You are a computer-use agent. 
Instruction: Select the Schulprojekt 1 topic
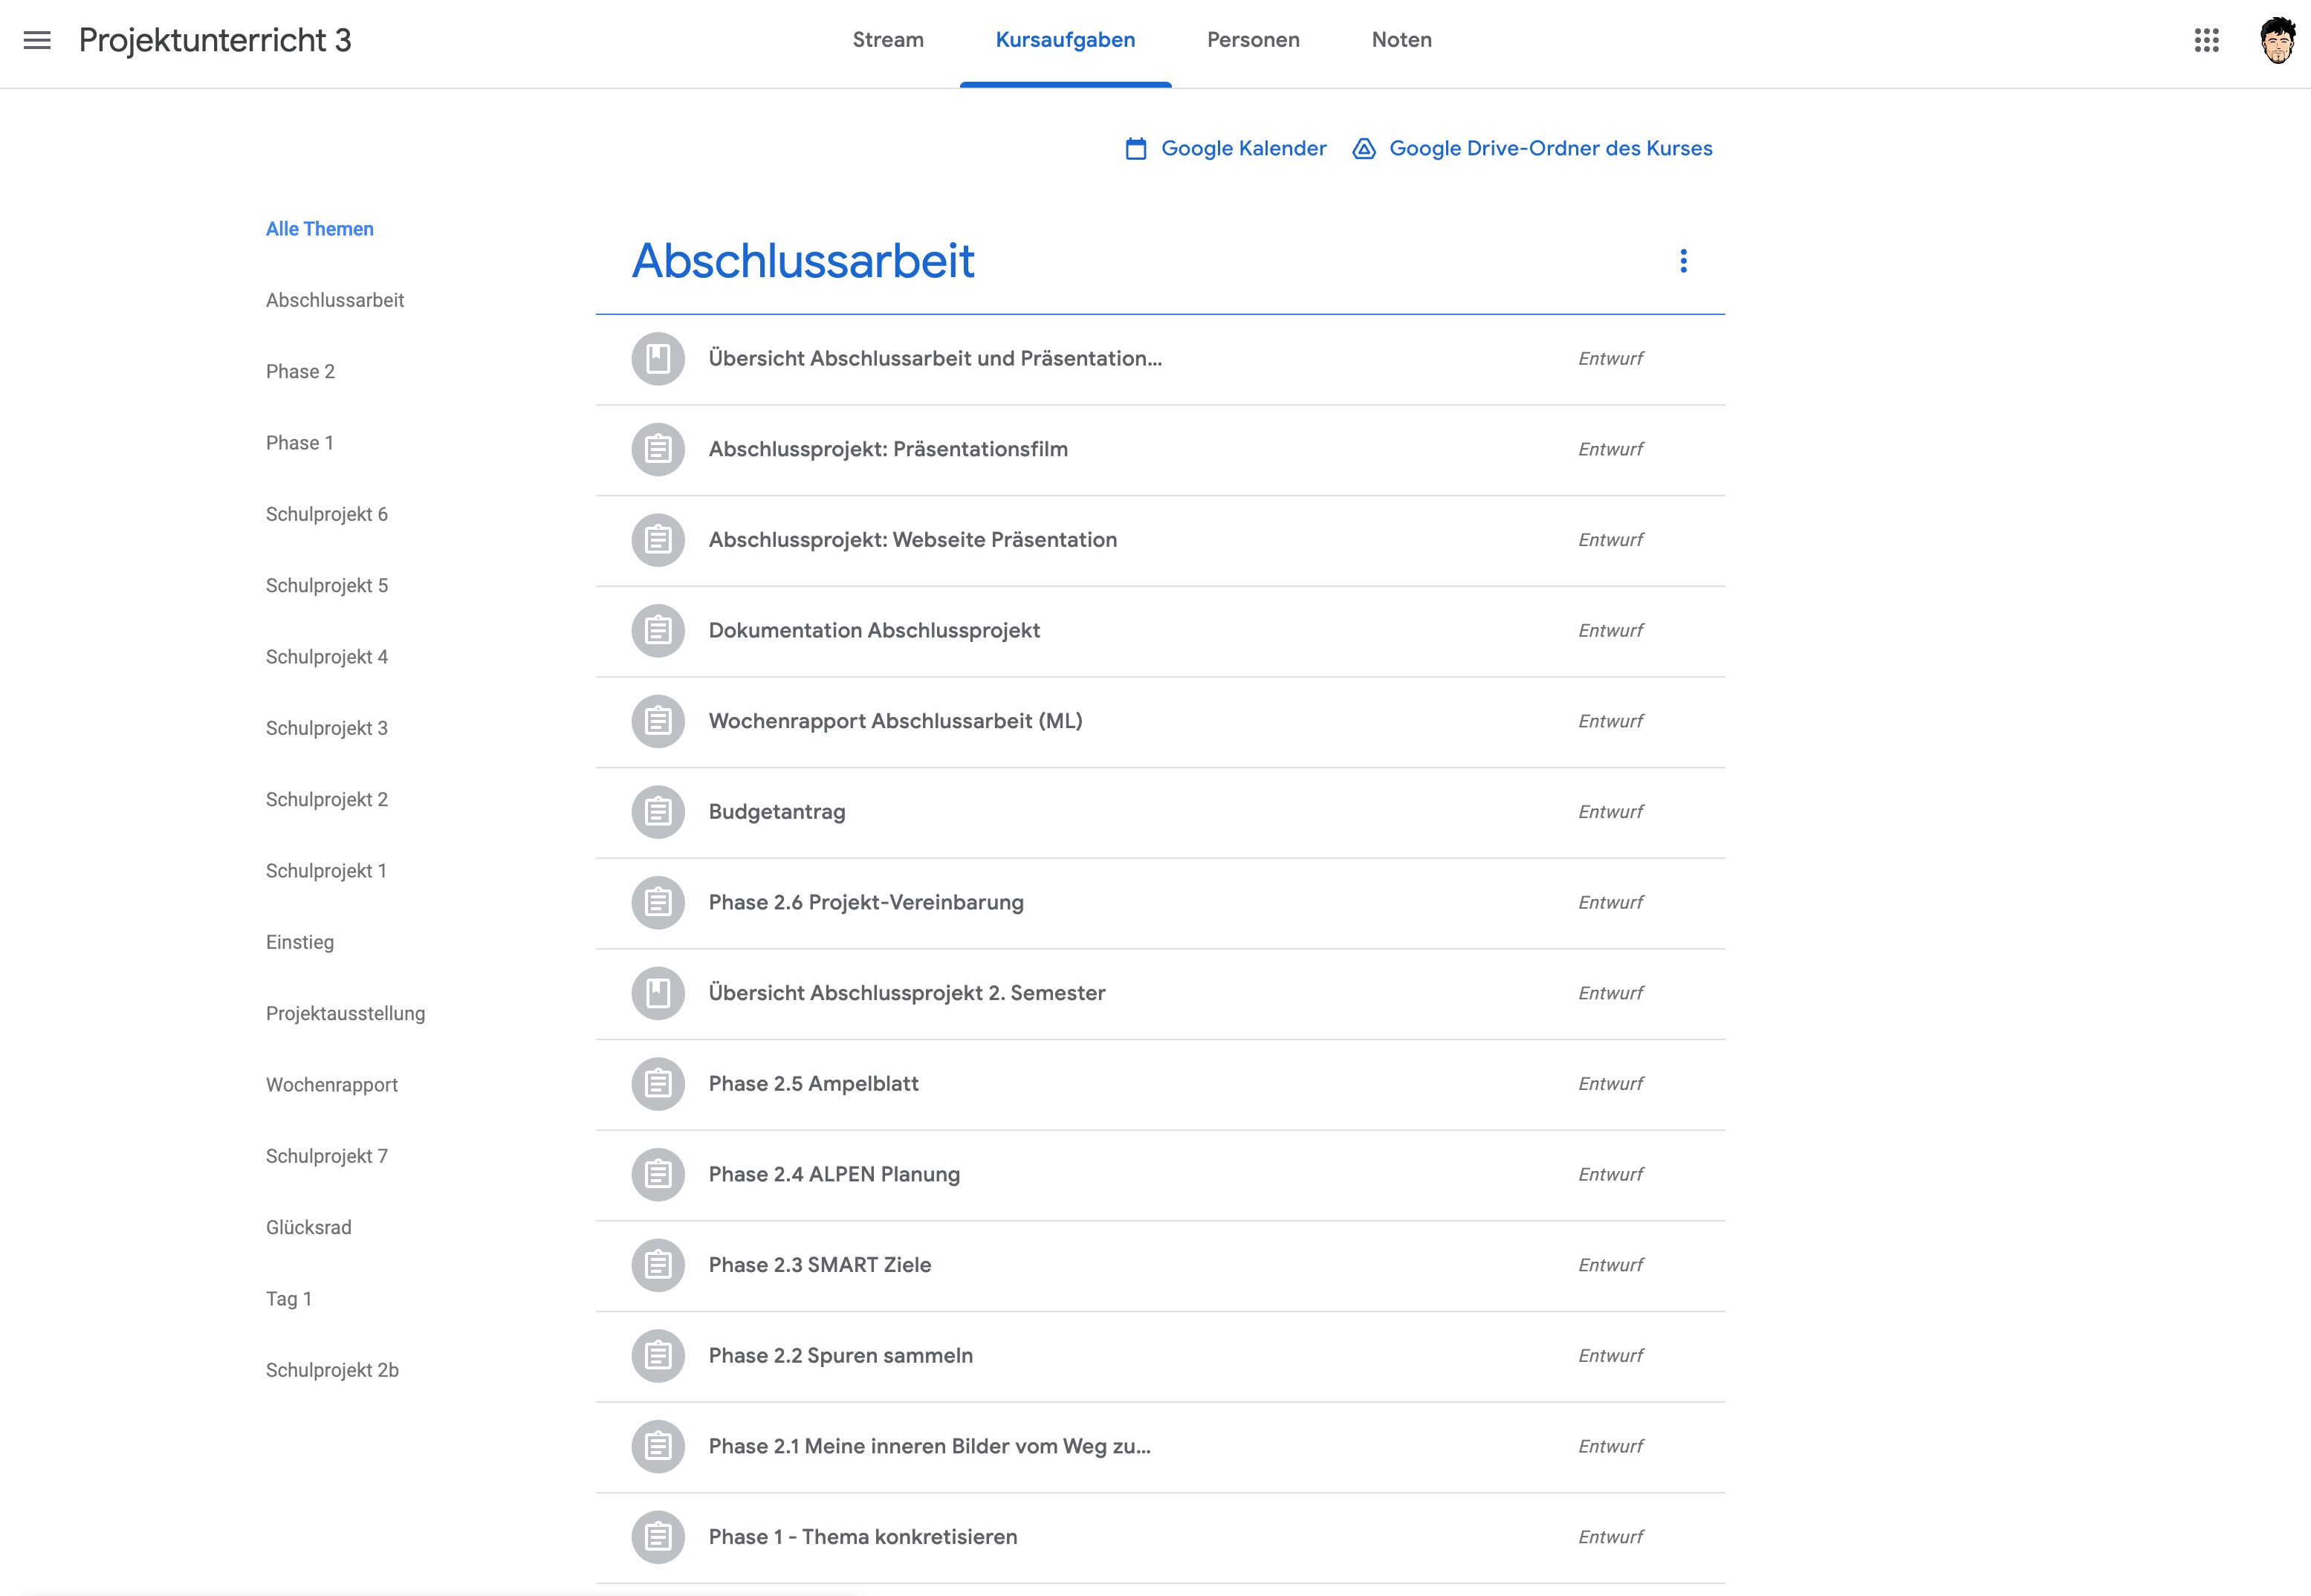click(x=326, y=871)
